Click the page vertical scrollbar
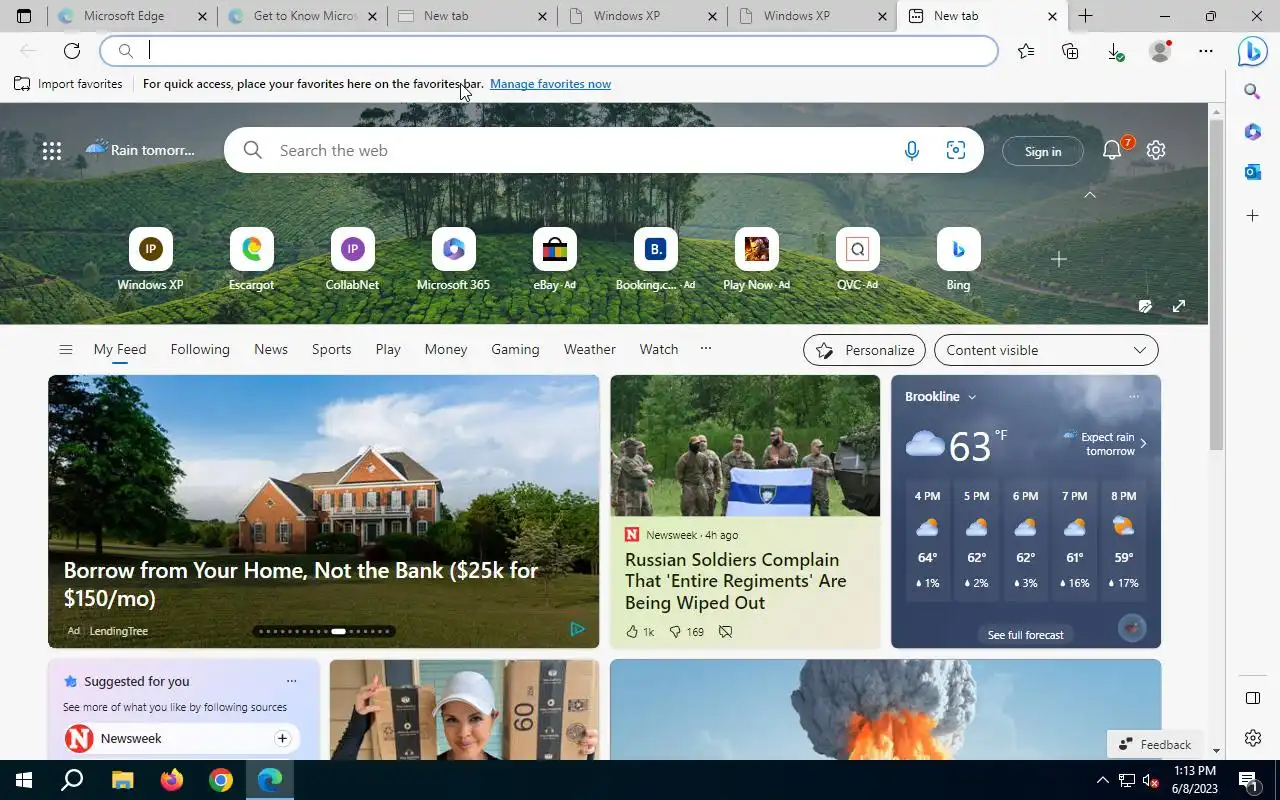 tap(1217, 285)
